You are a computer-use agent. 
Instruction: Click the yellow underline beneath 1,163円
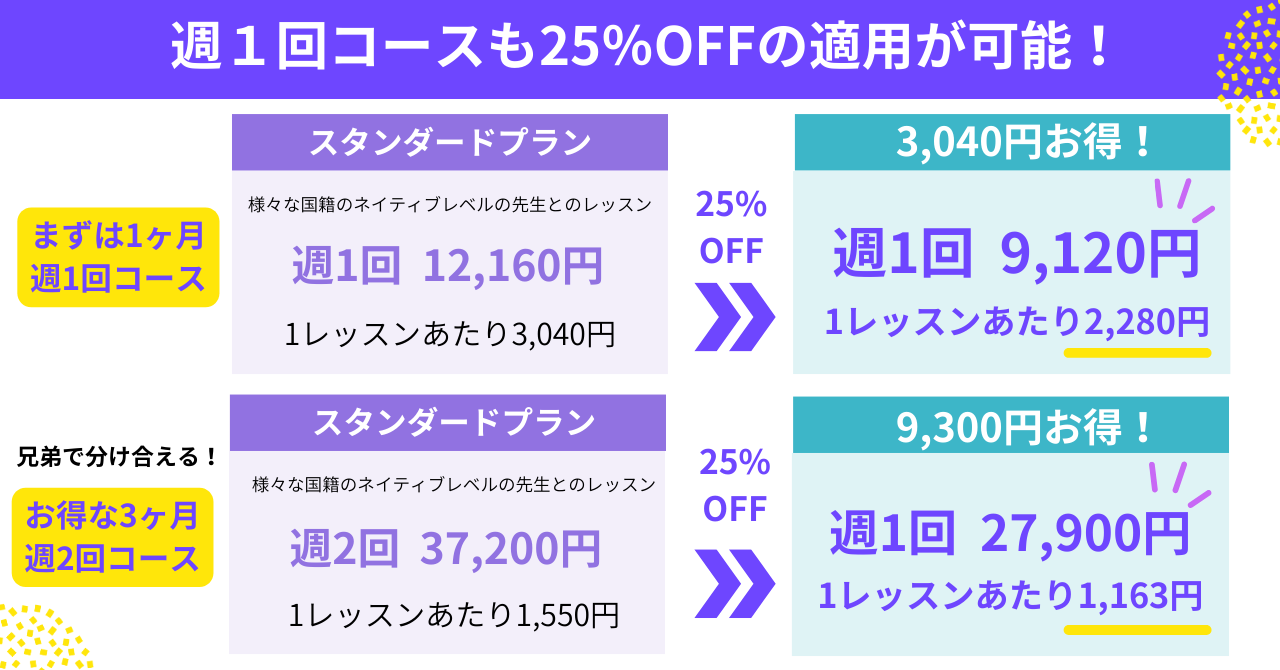point(1137,630)
